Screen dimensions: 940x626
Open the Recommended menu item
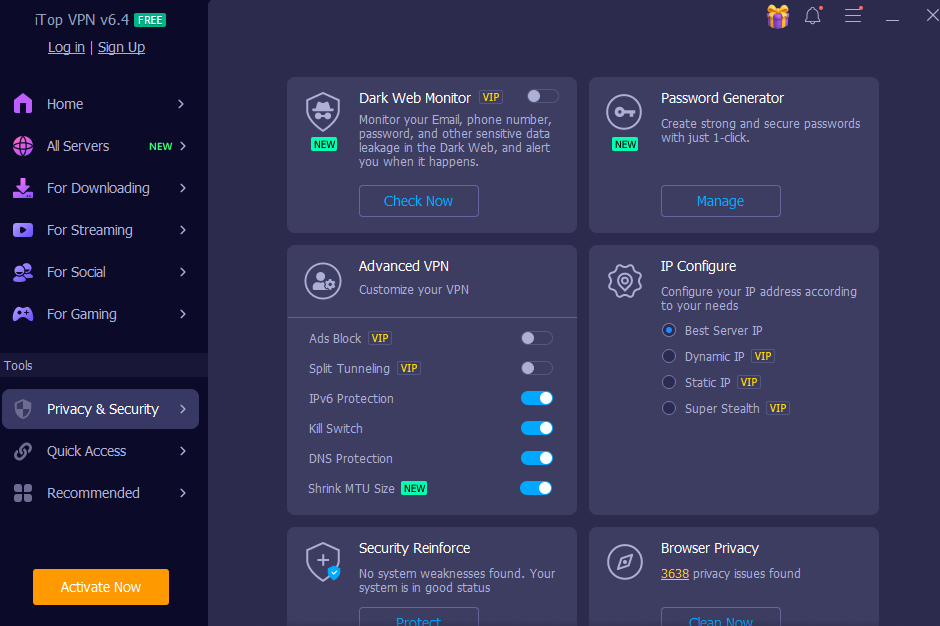point(100,493)
